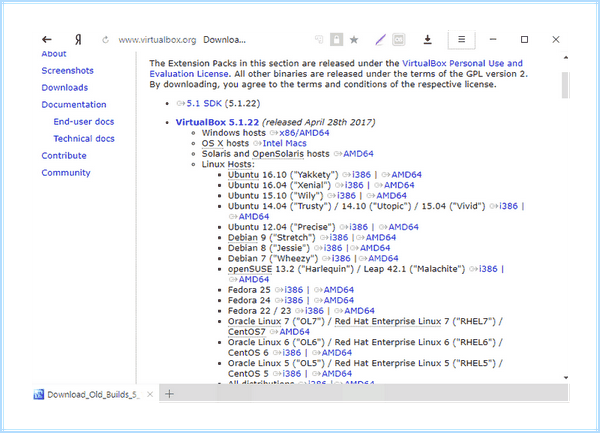Open a new tab with plus button

point(170,394)
